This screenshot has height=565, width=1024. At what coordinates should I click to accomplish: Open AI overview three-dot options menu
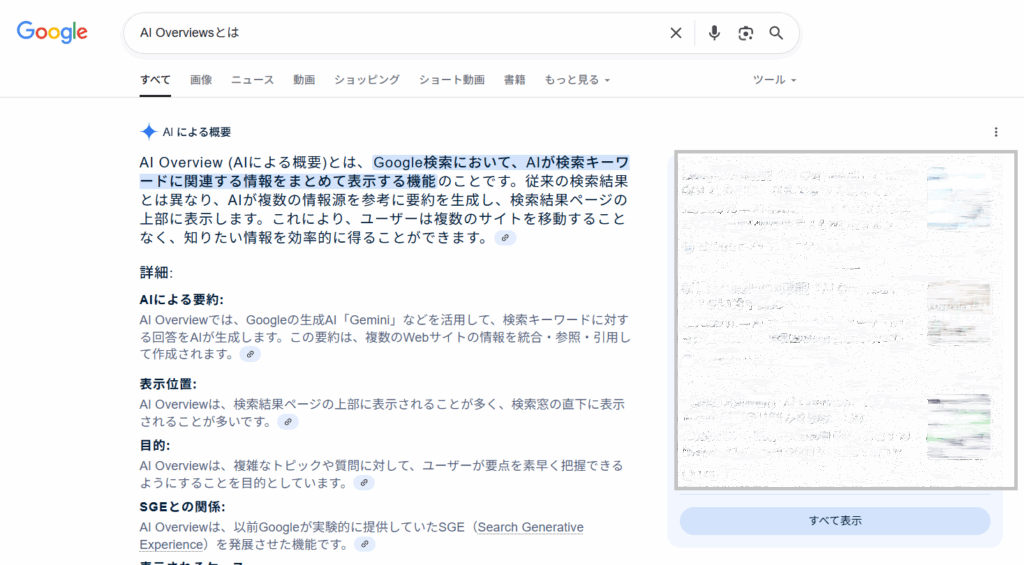[996, 132]
